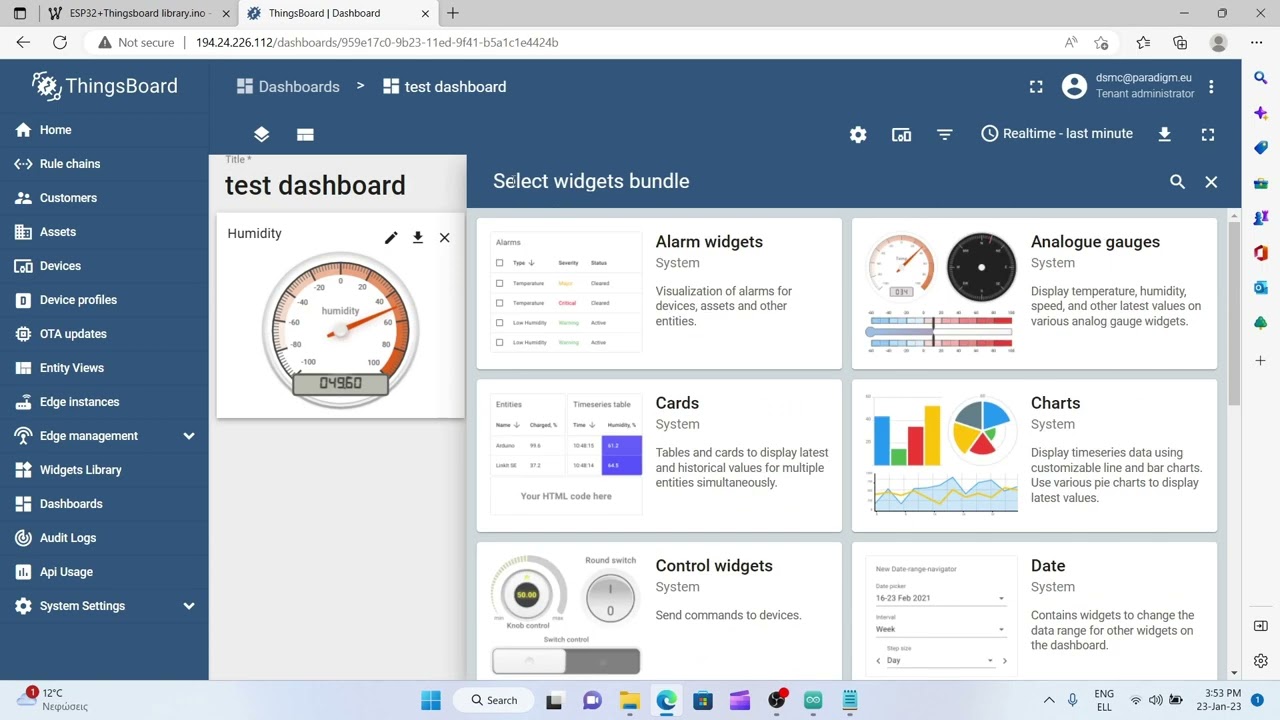1280x720 pixels.
Task: Select Analogue gauges bundle
Action: [1034, 293]
